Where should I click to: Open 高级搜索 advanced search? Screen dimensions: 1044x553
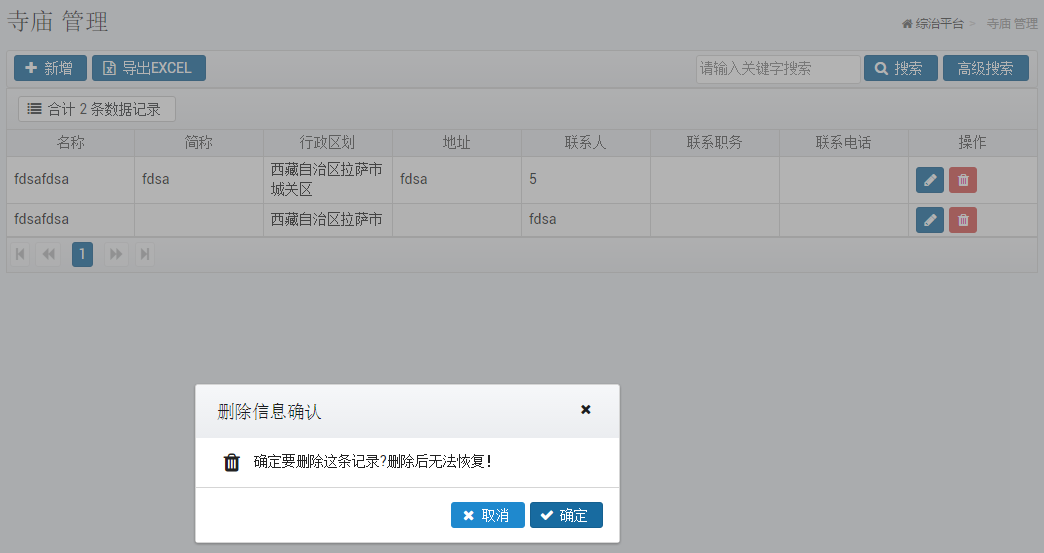(x=985, y=69)
